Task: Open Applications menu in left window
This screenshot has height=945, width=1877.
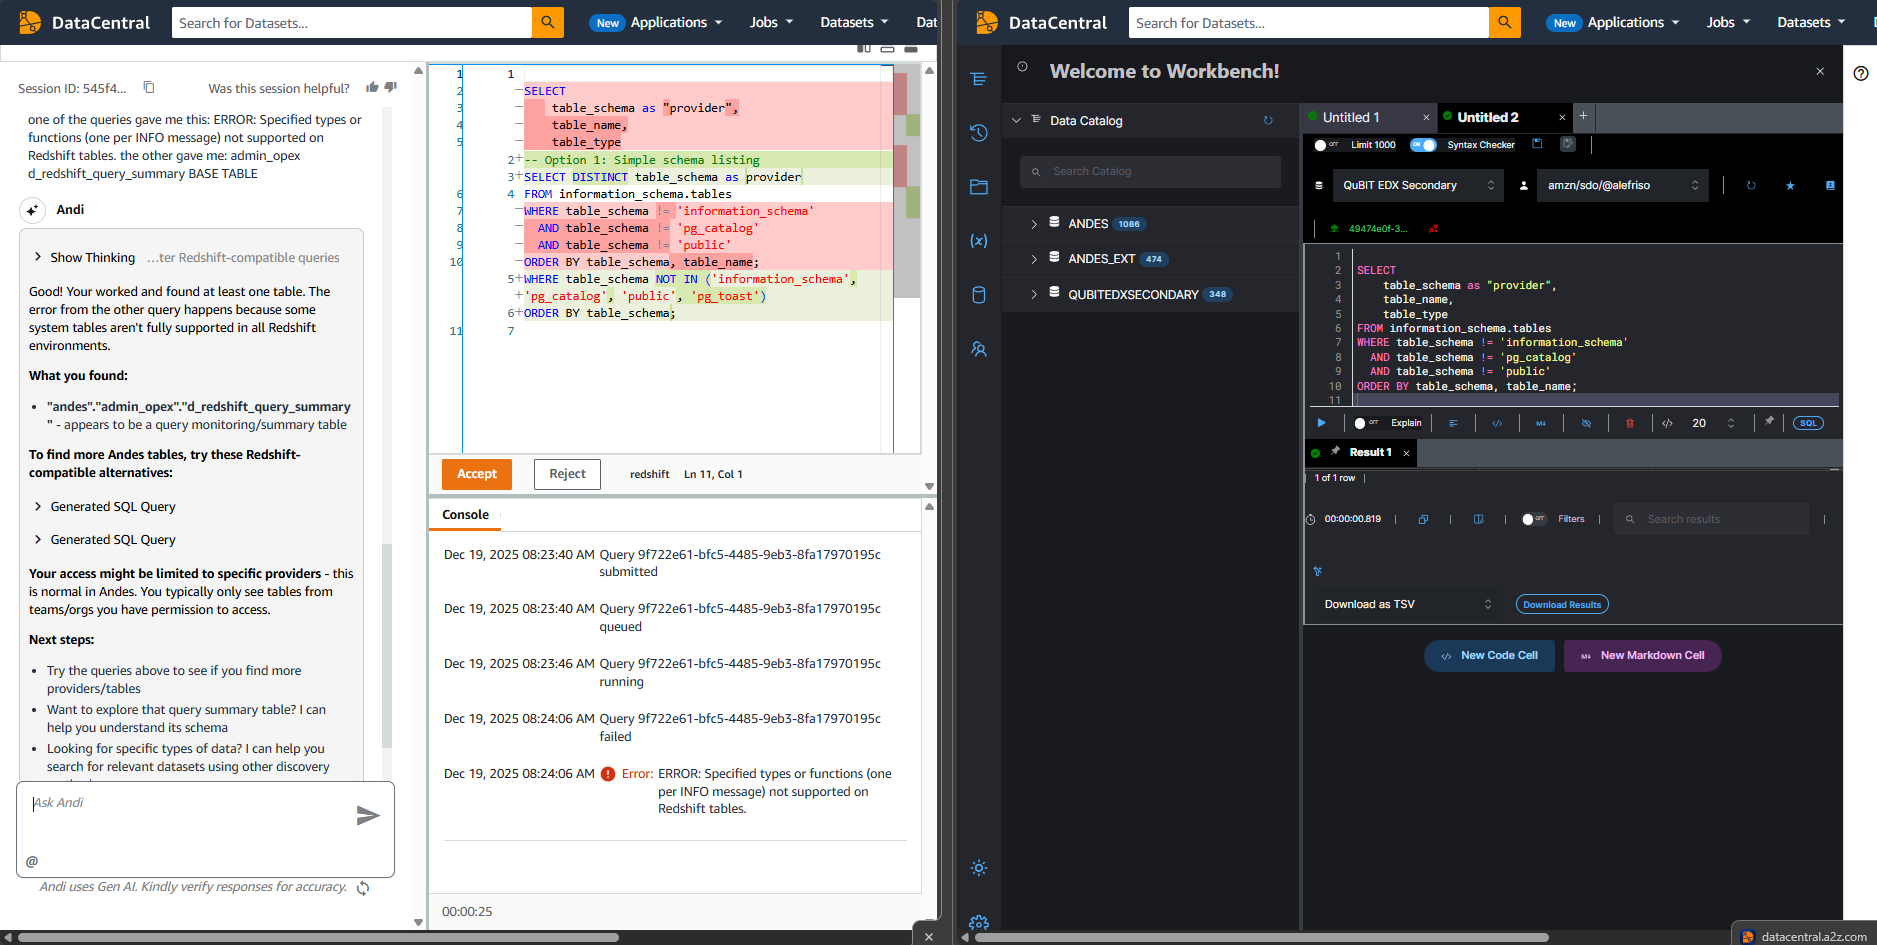Action: click(x=676, y=22)
